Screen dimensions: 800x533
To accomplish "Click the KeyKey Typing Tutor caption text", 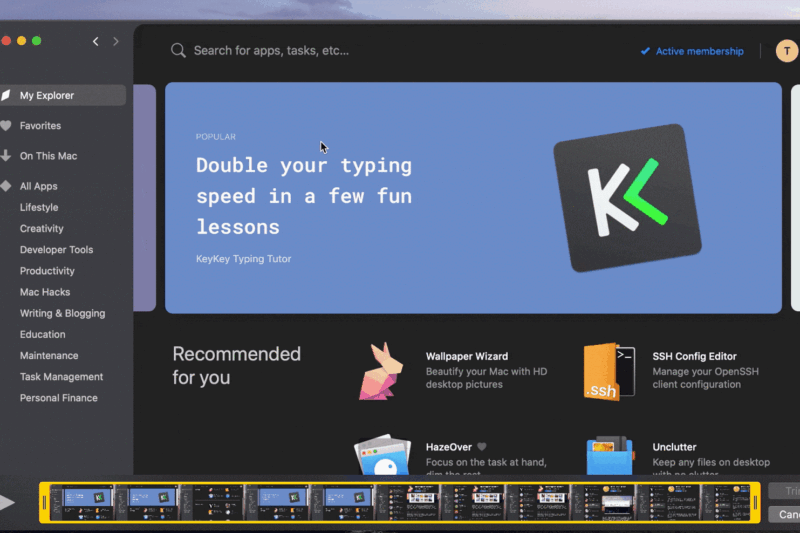I will (243, 259).
